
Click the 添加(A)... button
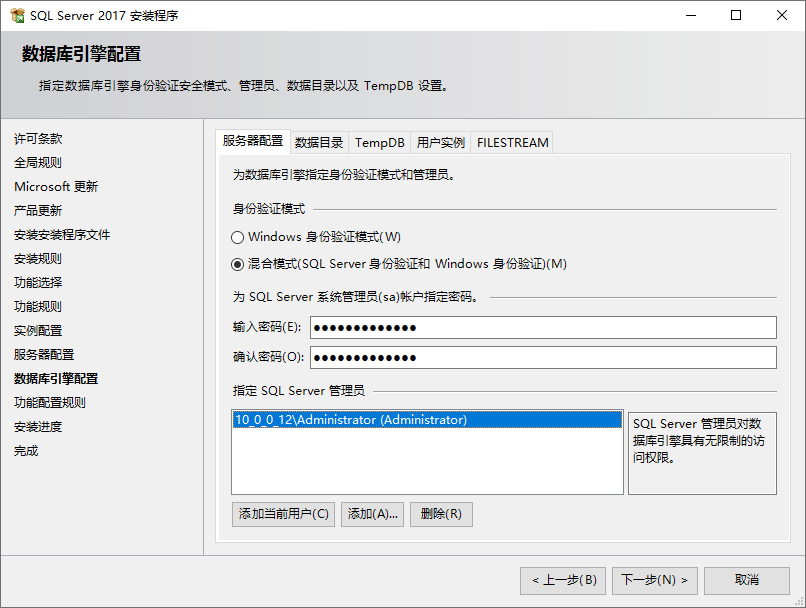[x=373, y=514]
